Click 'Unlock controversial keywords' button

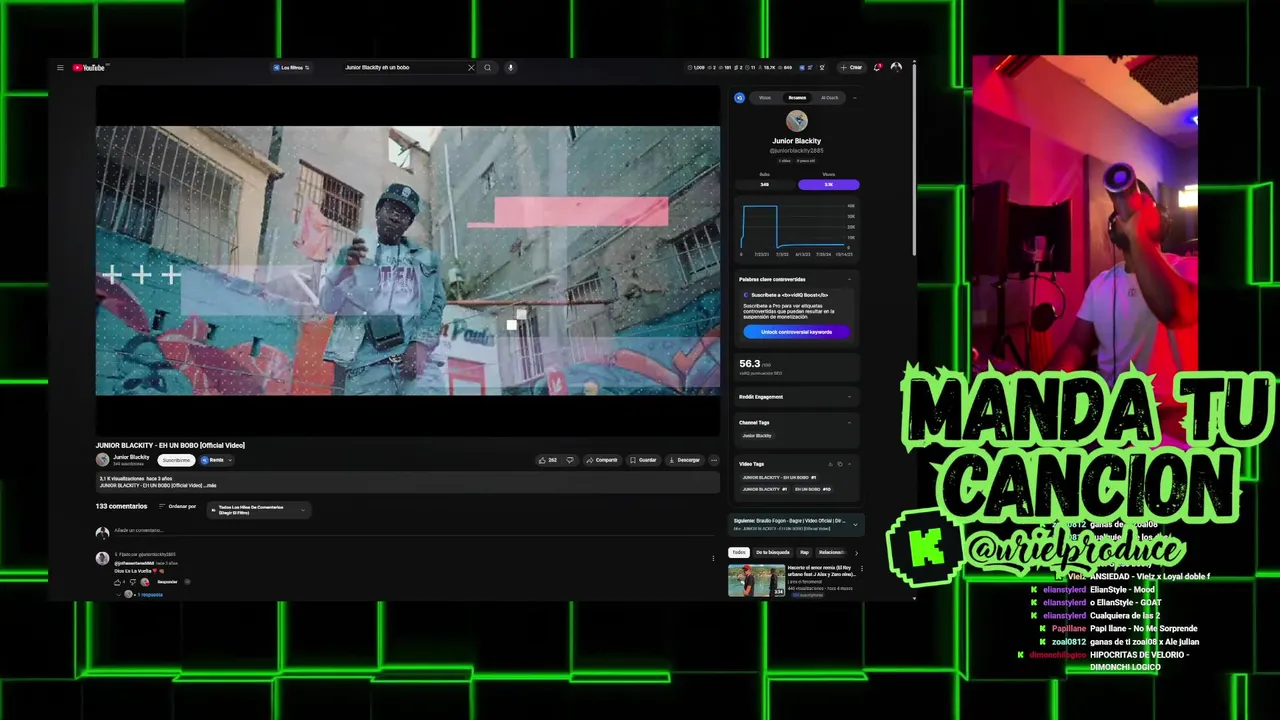click(x=796, y=332)
